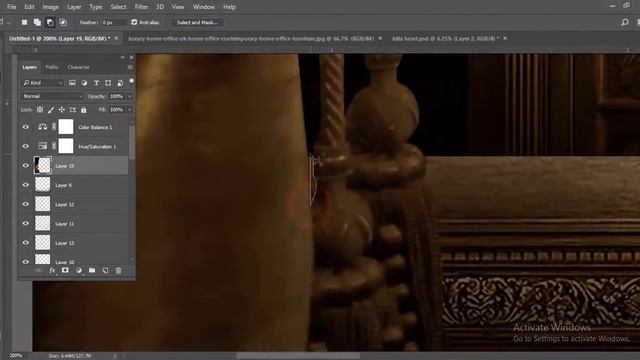Switch to the luxury-home-office jpg document tab
This screenshot has height=360, width=640.
pos(251,38)
